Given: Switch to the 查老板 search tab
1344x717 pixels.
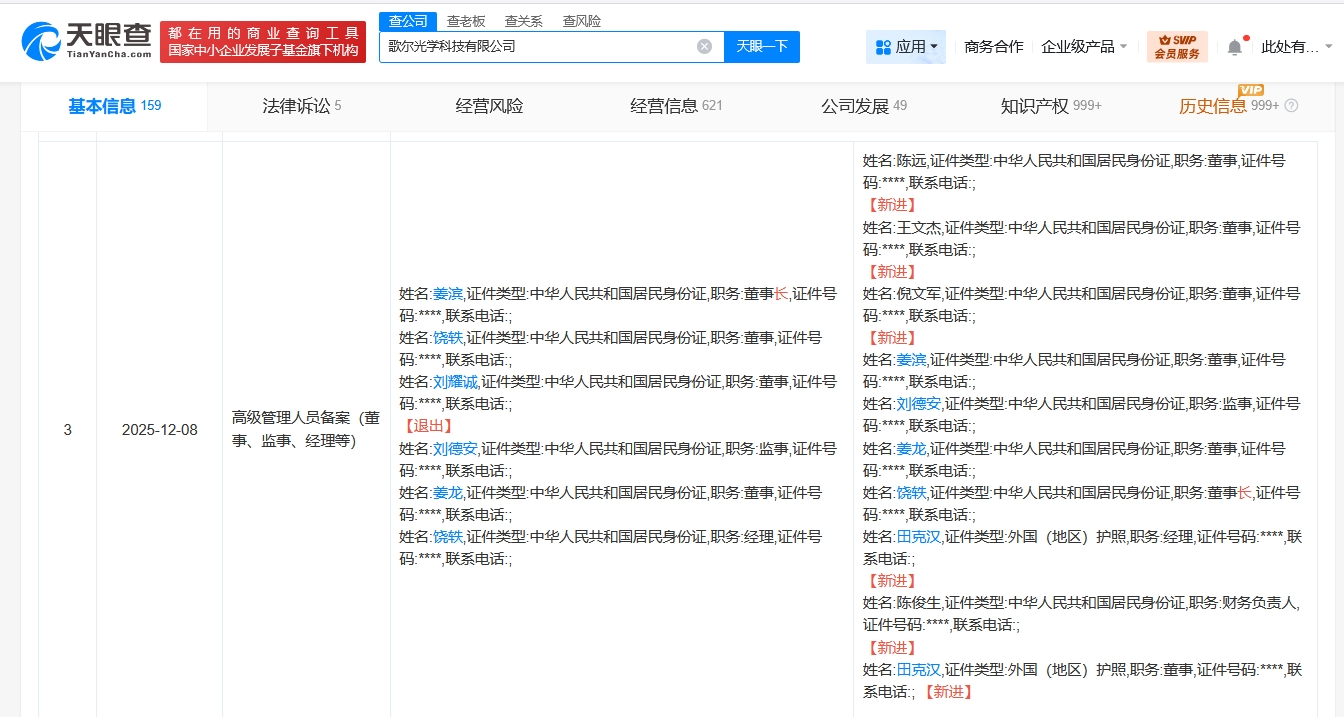Looking at the screenshot, I should click(466, 21).
